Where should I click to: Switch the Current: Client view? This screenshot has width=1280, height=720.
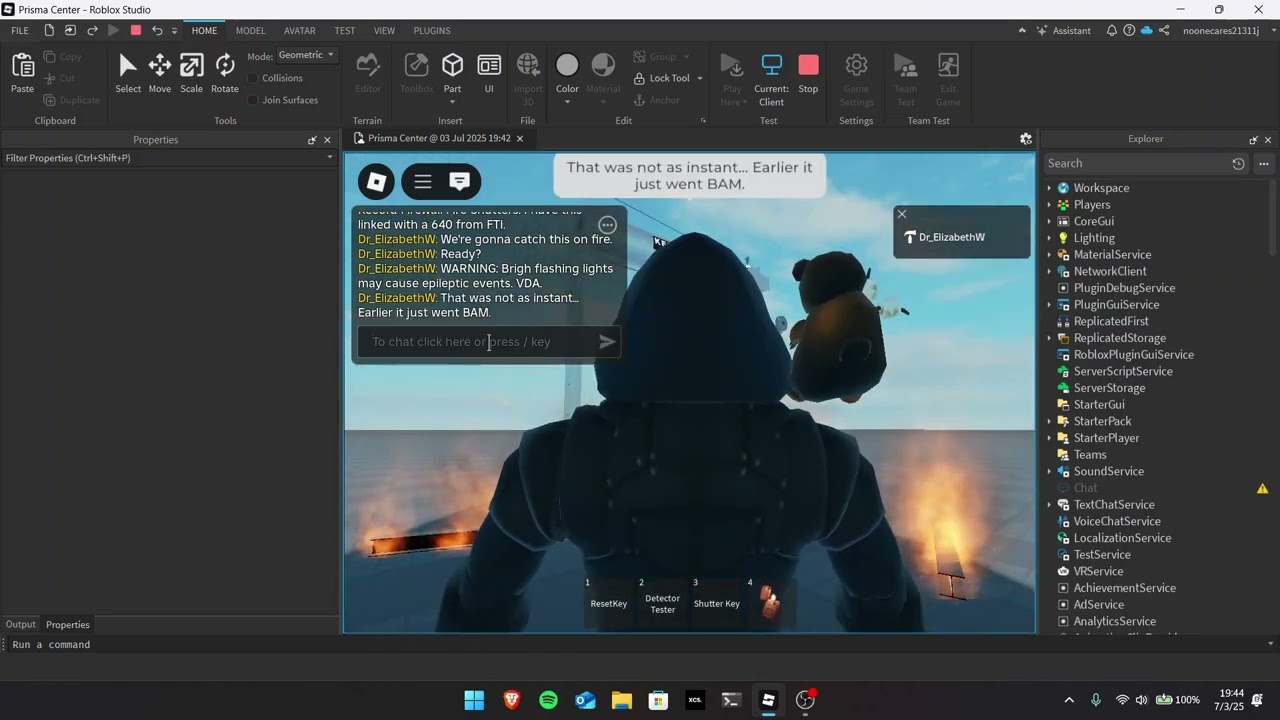tap(771, 80)
